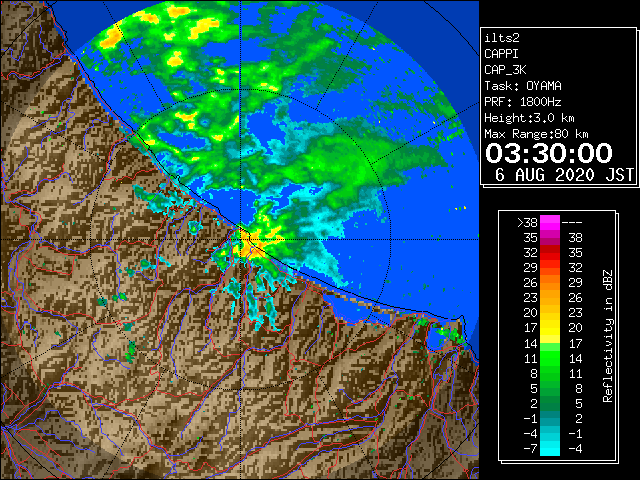Click the 'Task: OYAMA' line

tap(523, 86)
